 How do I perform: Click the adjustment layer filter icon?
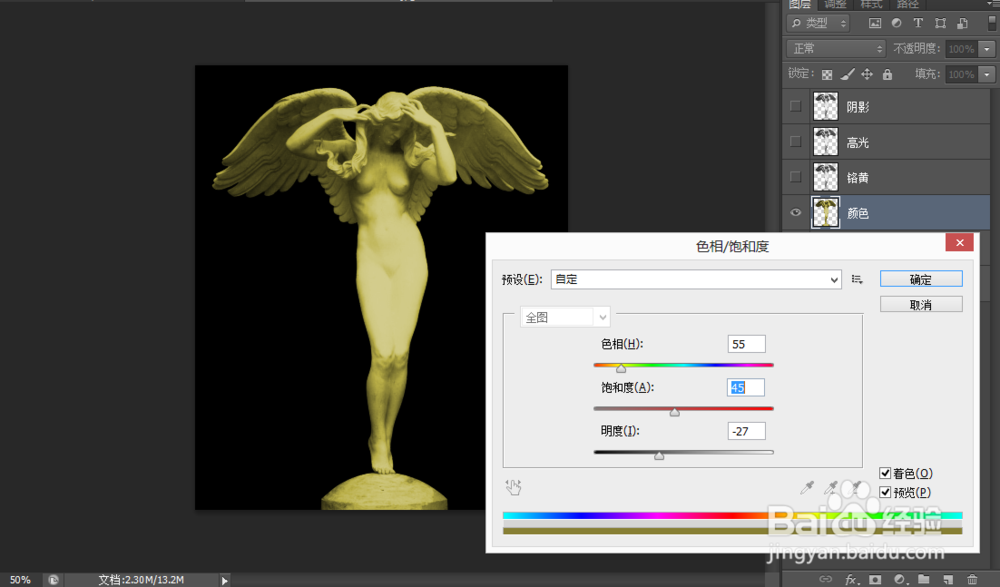(x=897, y=23)
